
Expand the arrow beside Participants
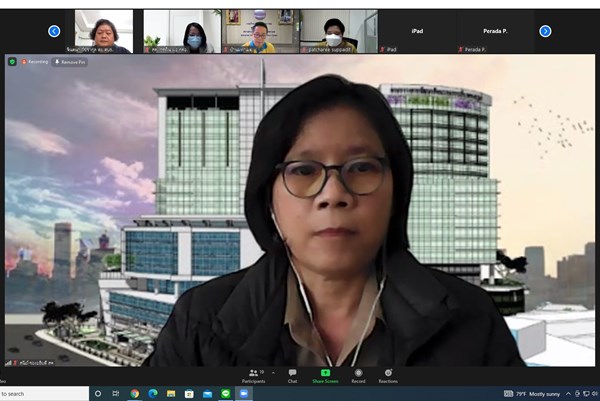click(273, 373)
